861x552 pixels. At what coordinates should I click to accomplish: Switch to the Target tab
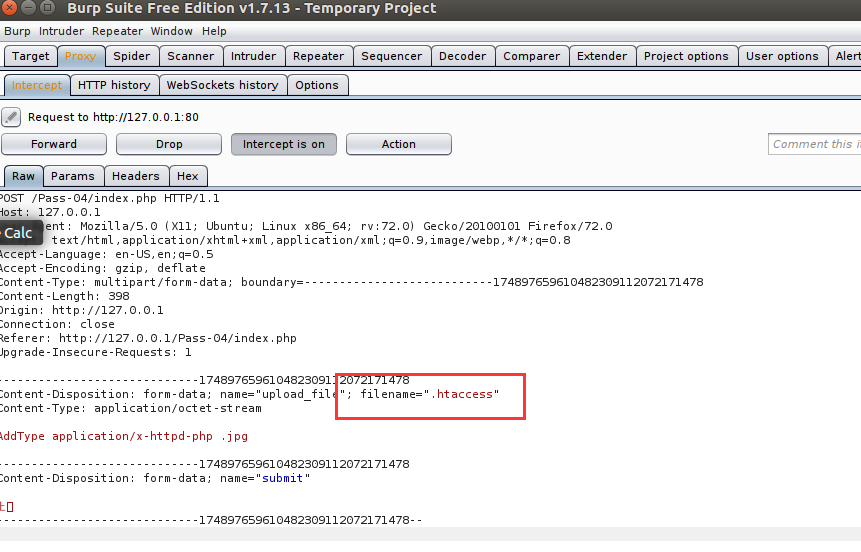click(30, 56)
